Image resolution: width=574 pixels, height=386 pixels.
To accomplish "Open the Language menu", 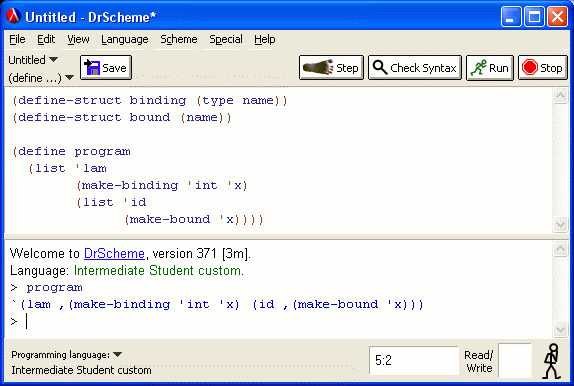I will (124, 39).
